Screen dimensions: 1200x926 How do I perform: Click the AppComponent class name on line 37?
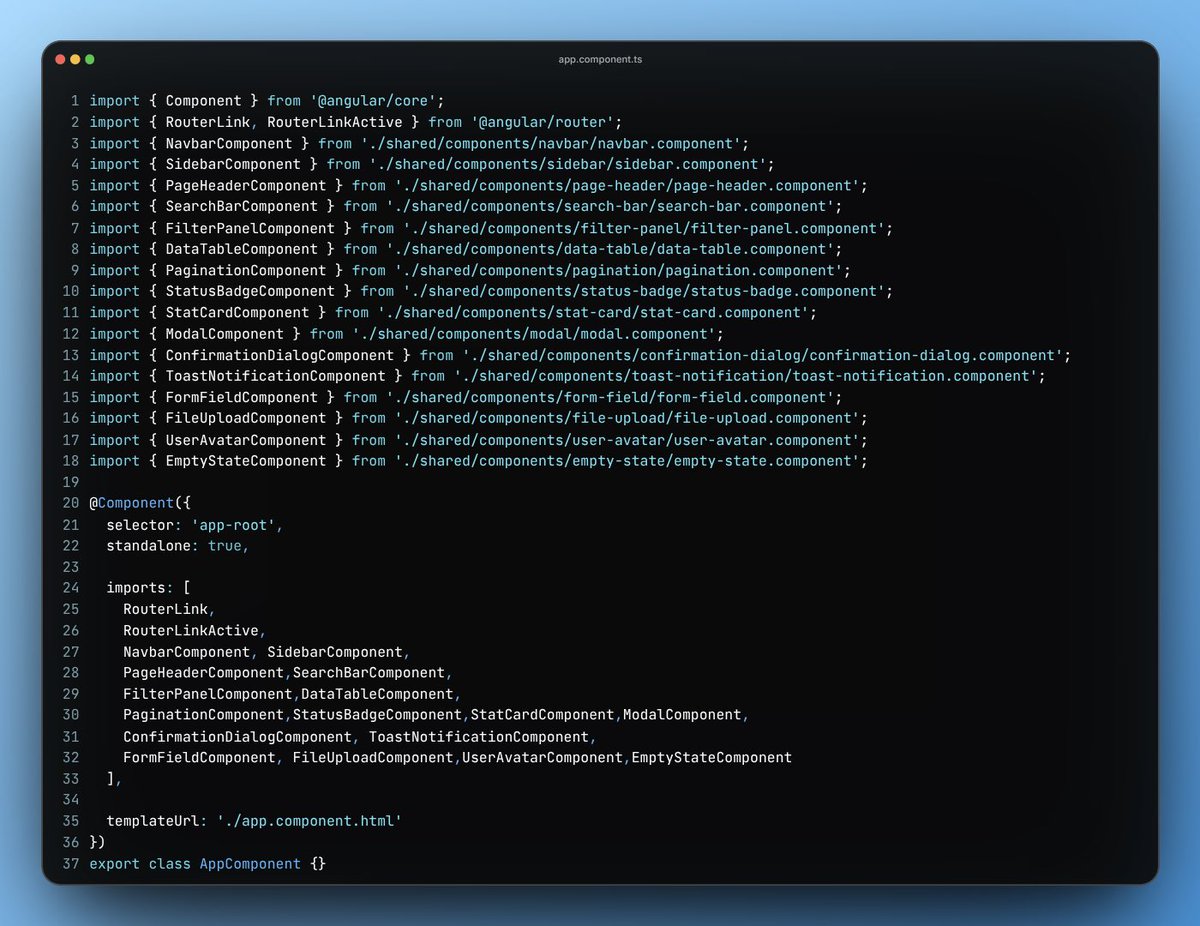250,863
